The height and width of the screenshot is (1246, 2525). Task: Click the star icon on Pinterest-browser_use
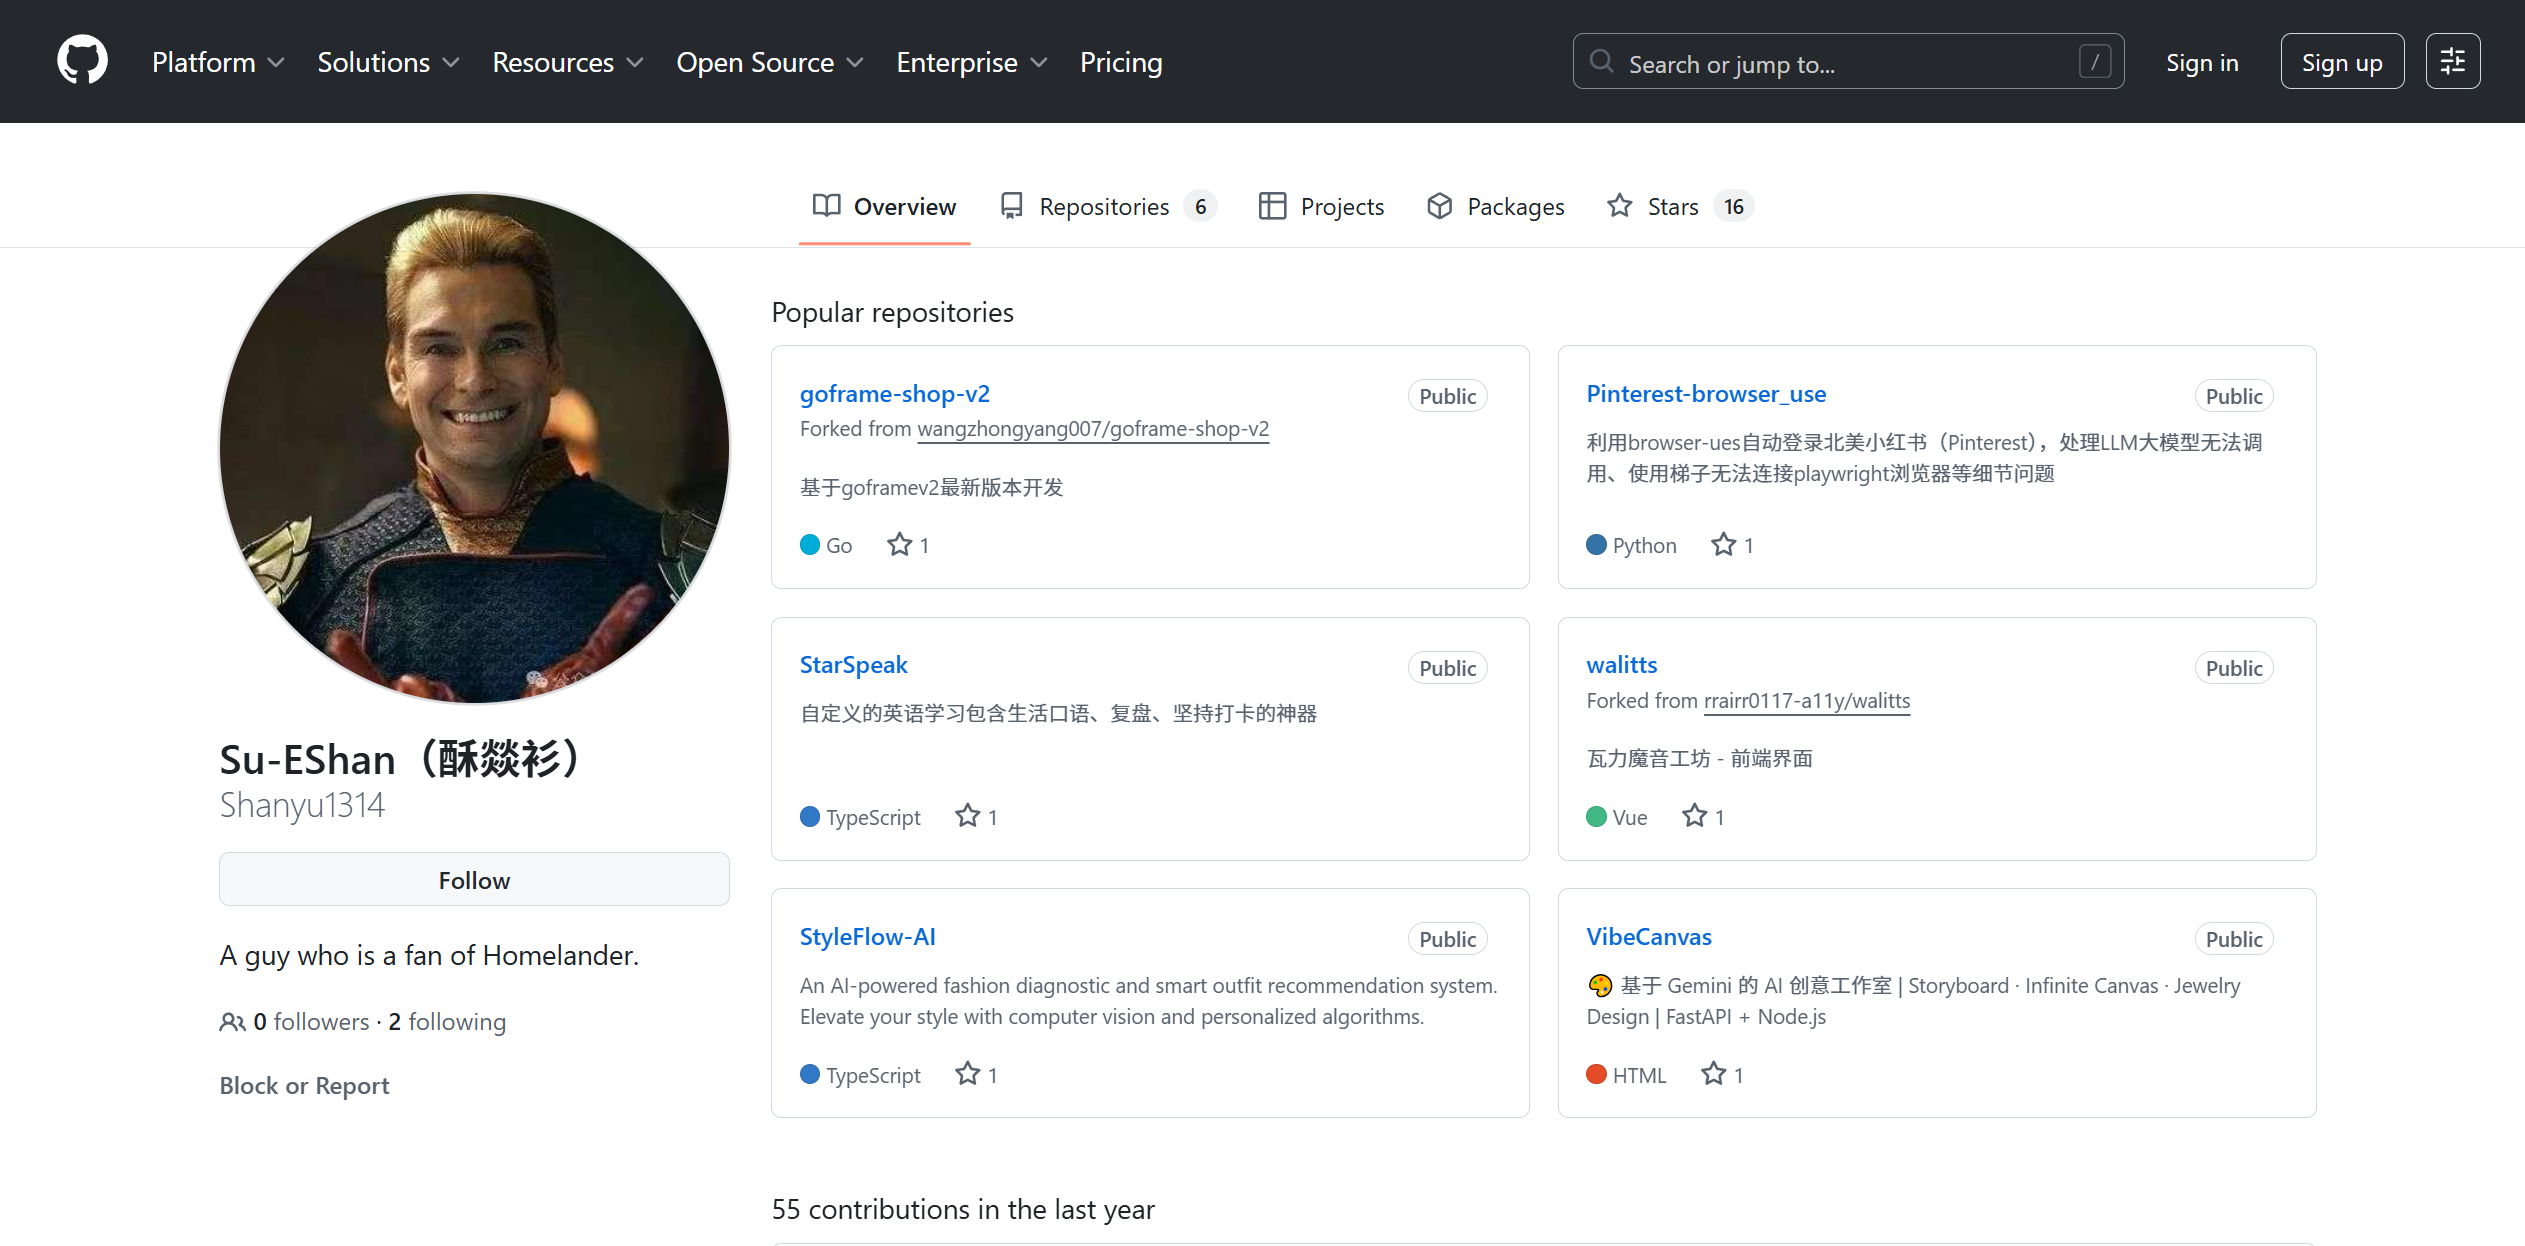[1723, 545]
